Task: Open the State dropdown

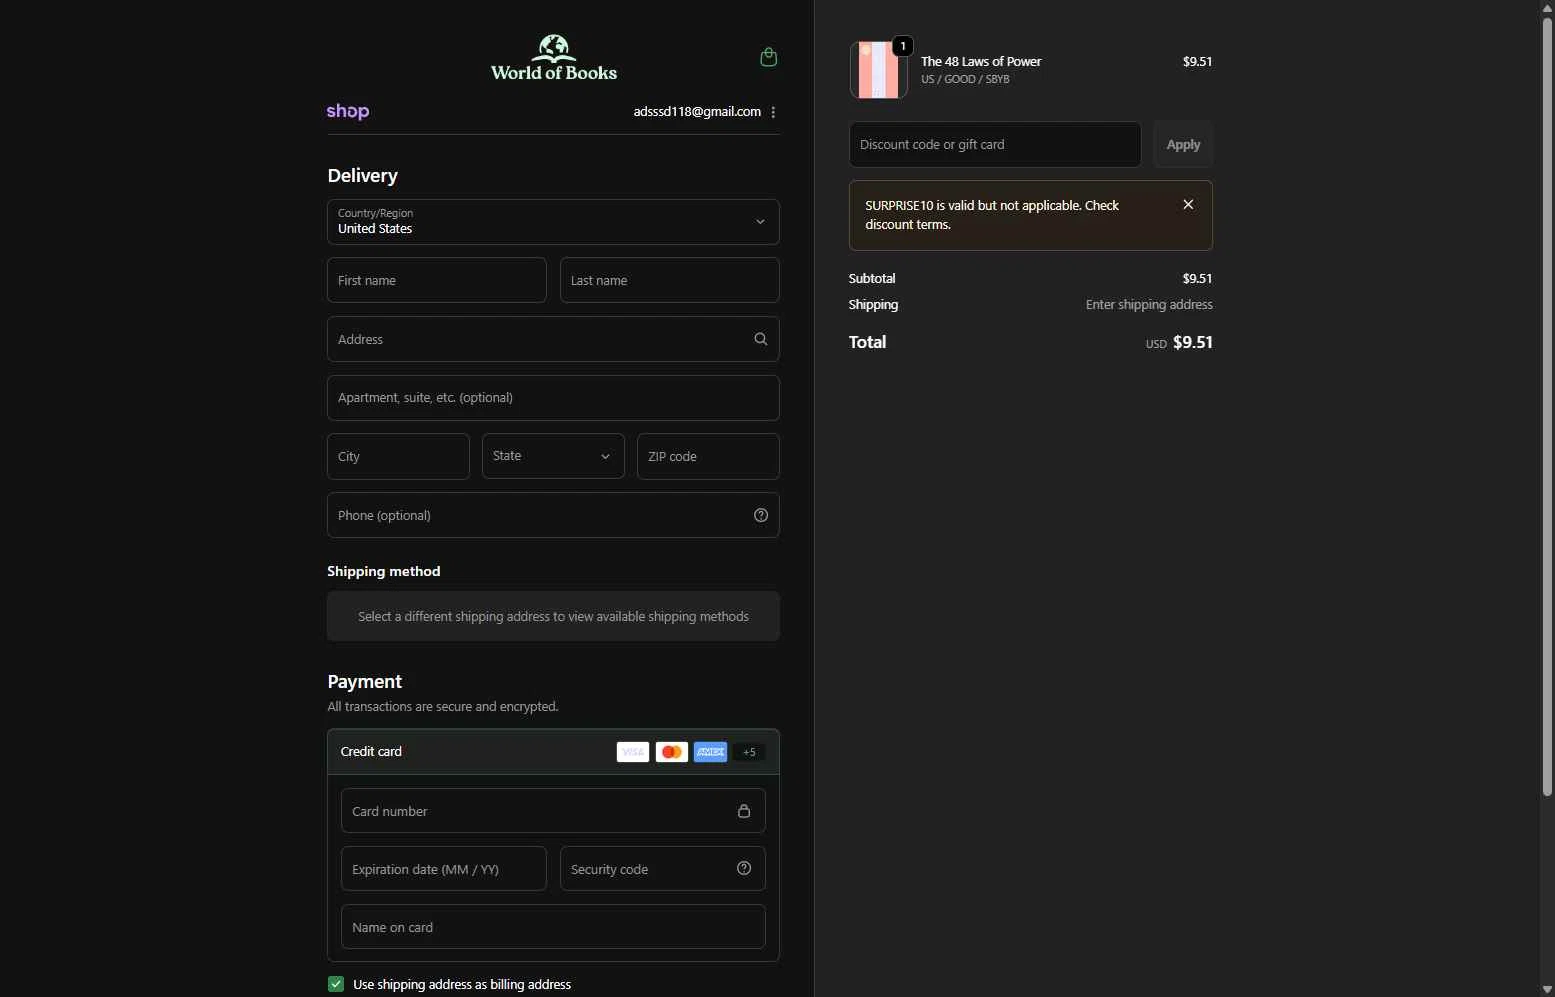Action: click(553, 456)
